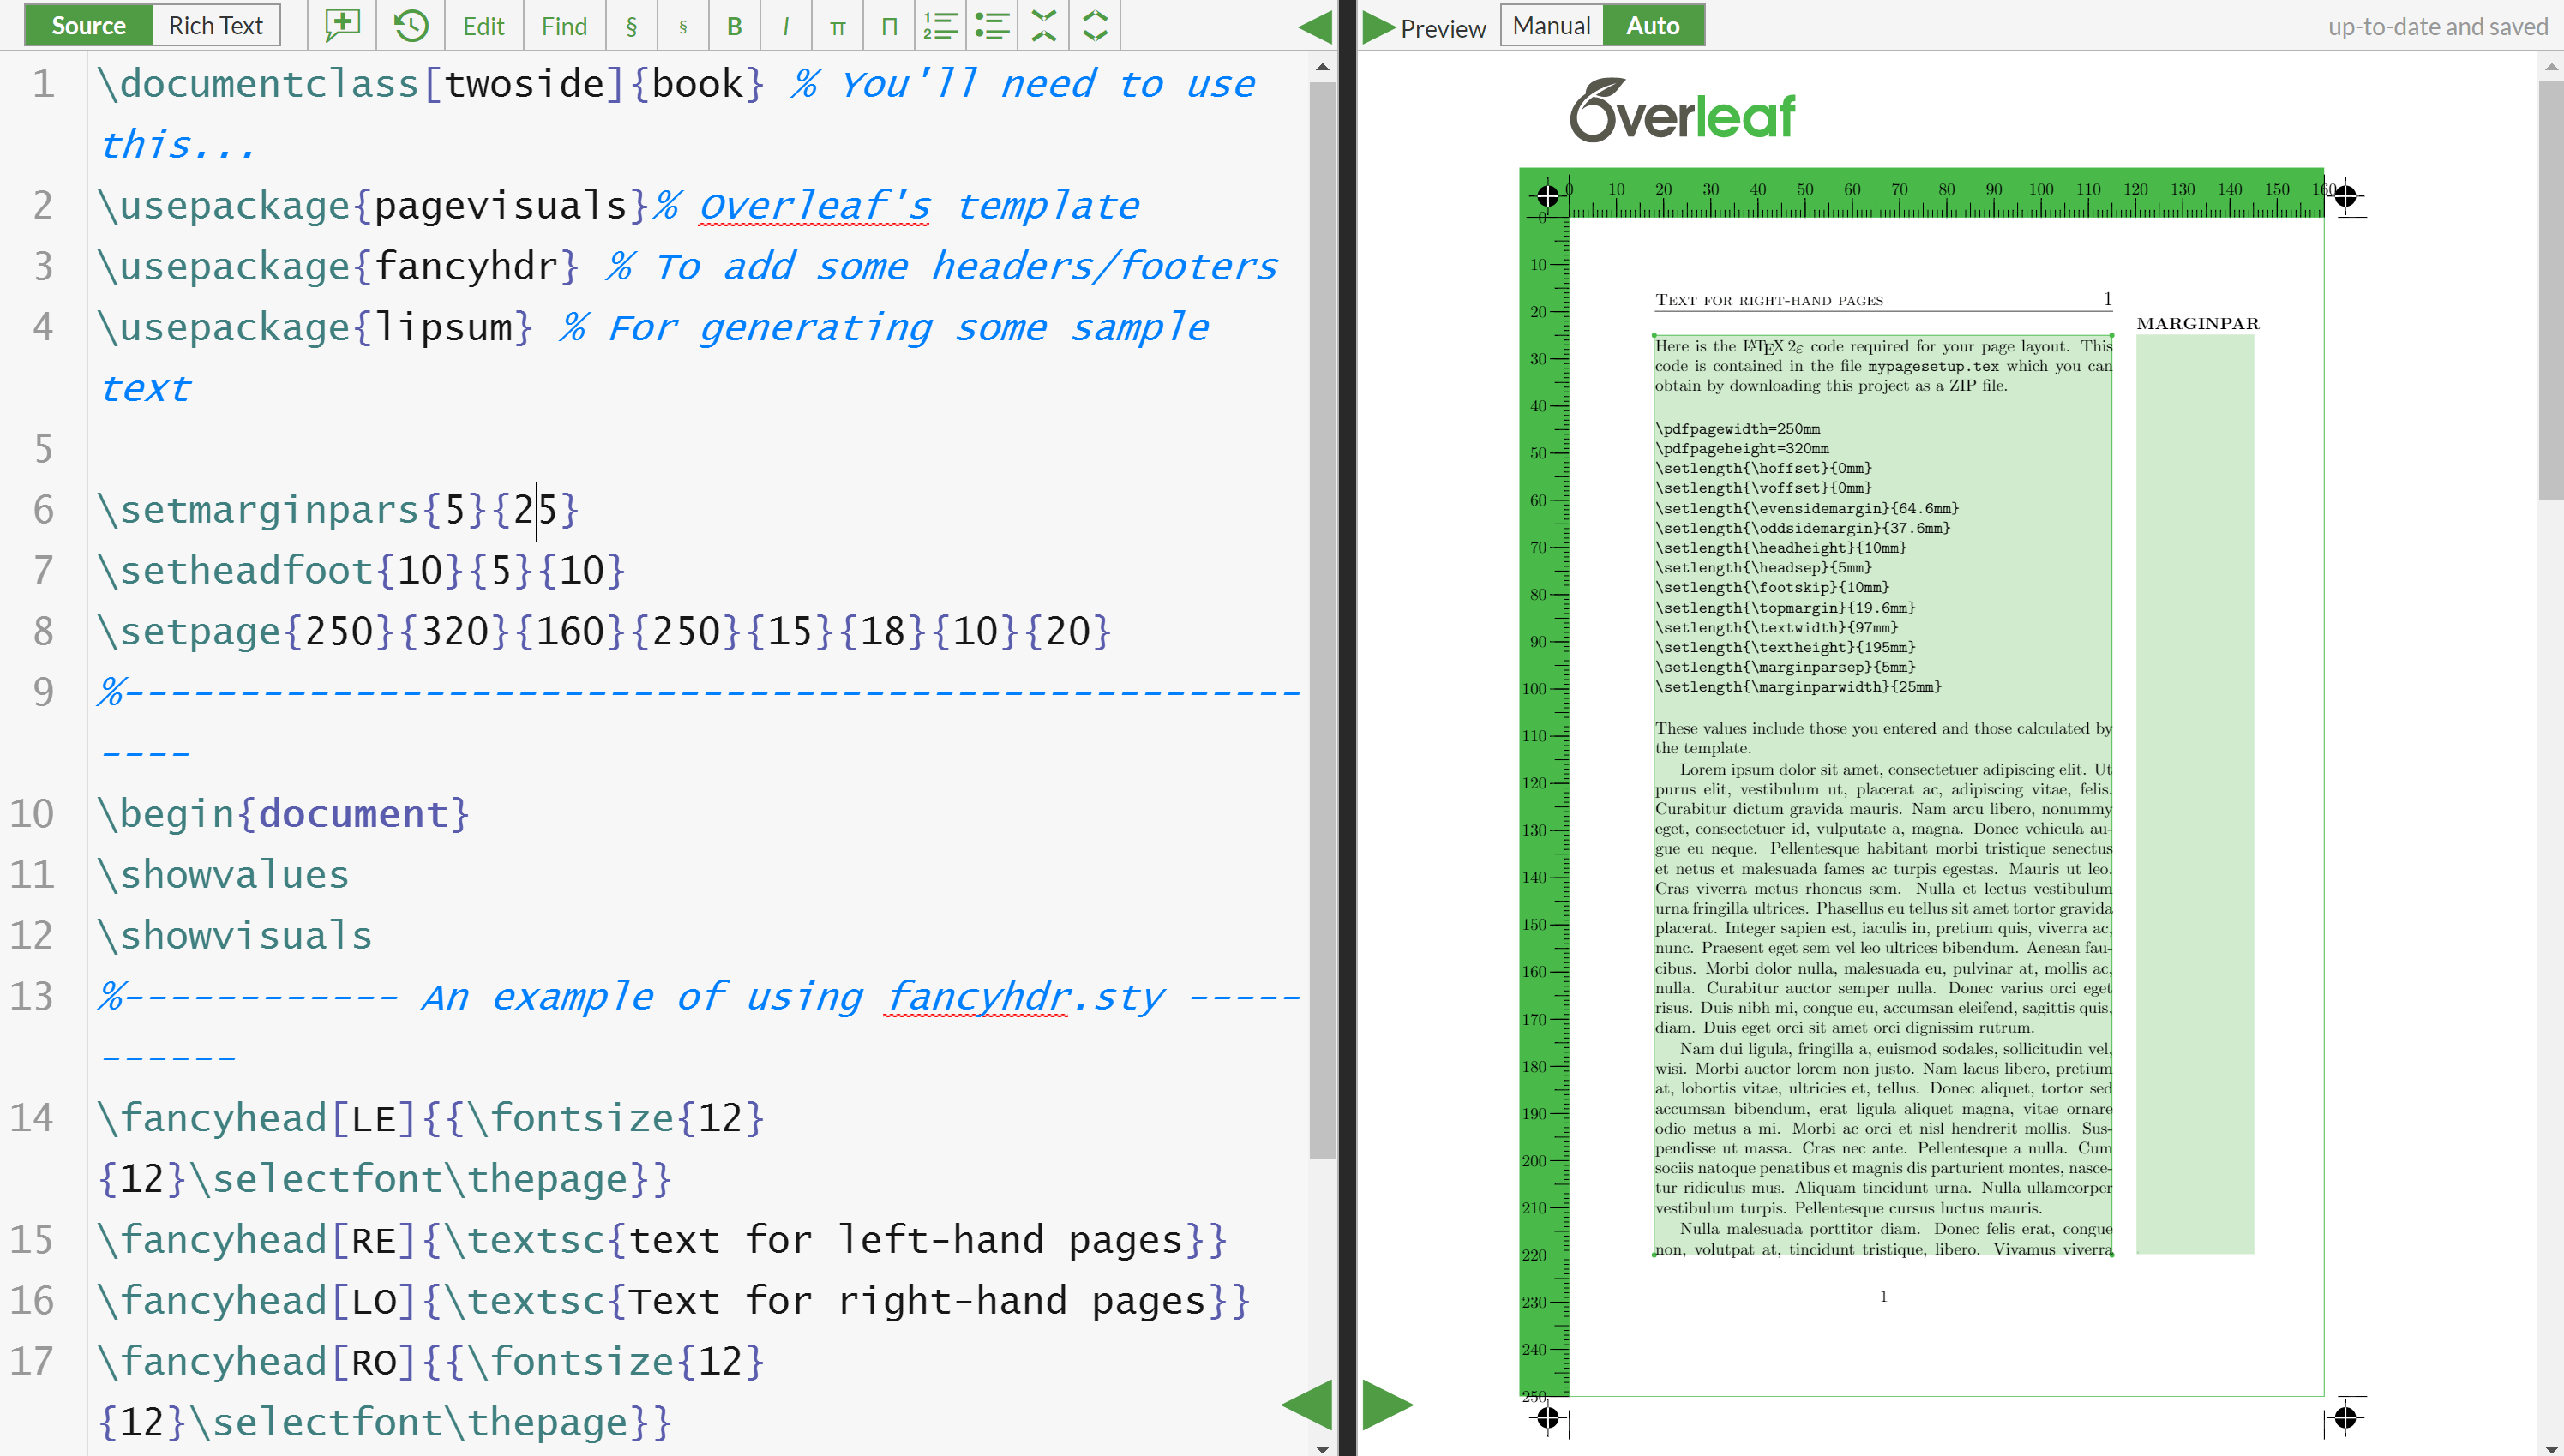Apply italic formatting with I icon
Image resolution: width=2564 pixels, height=1456 pixels.
click(786, 25)
